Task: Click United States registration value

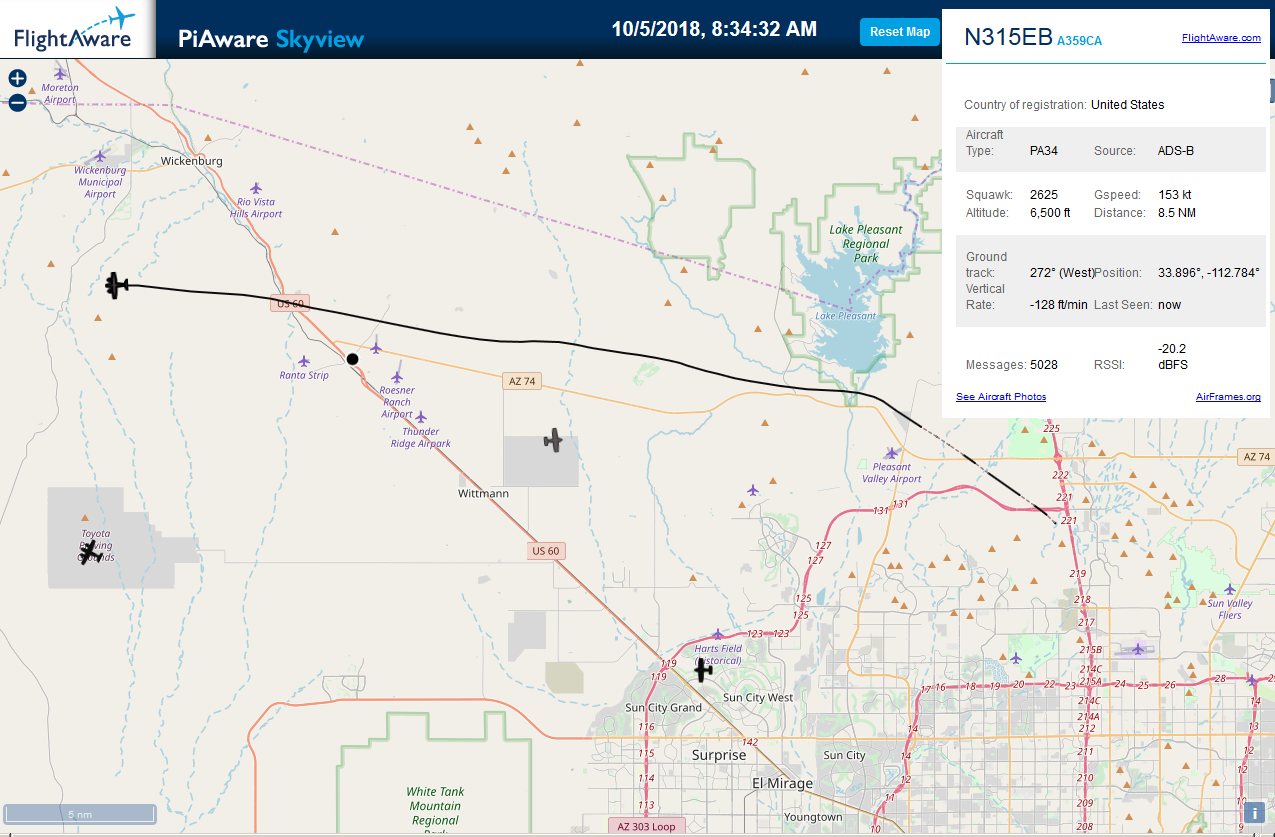Action: 1128,104
